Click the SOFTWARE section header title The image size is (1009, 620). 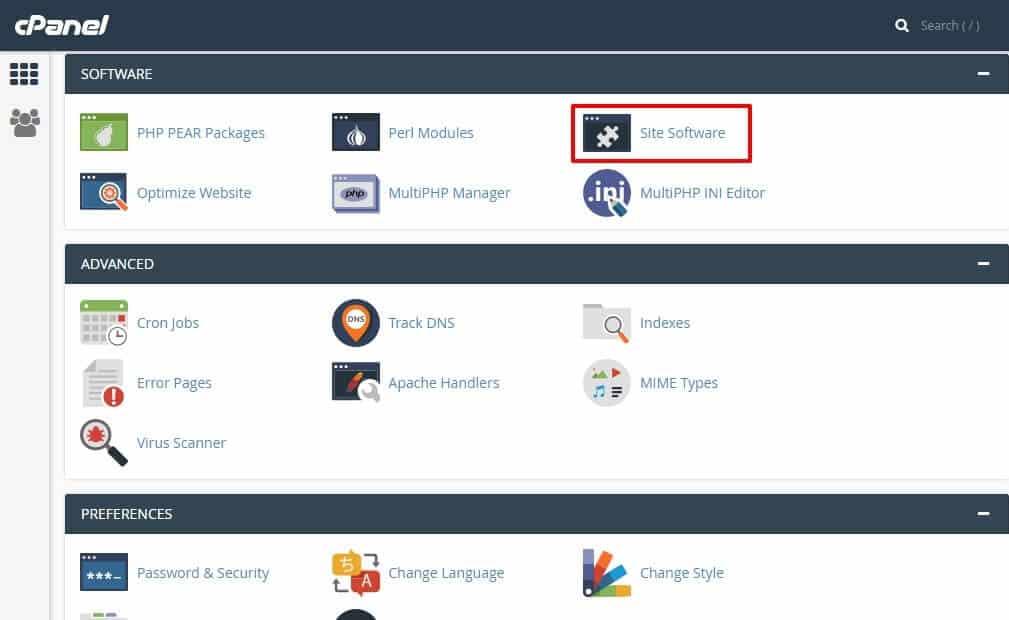click(116, 74)
